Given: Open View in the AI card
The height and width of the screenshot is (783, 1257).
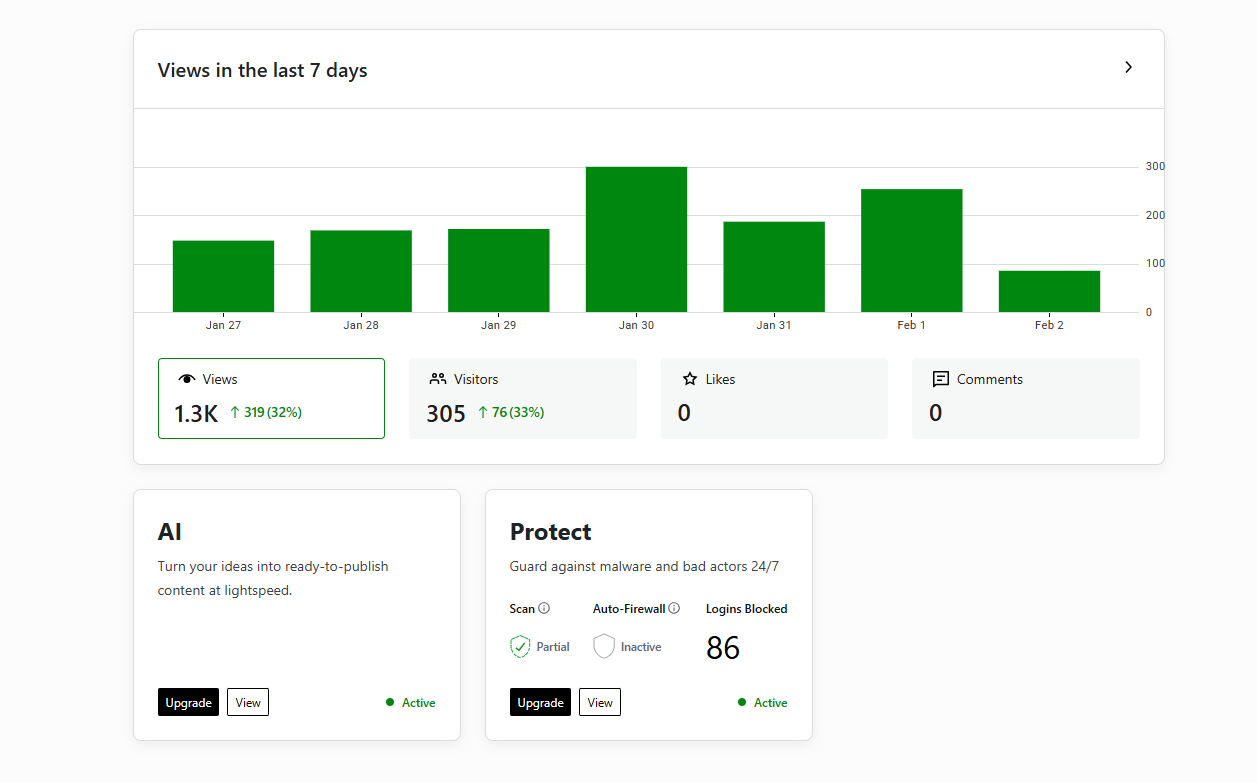Looking at the screenshot, I should click(x=248, y=702).
